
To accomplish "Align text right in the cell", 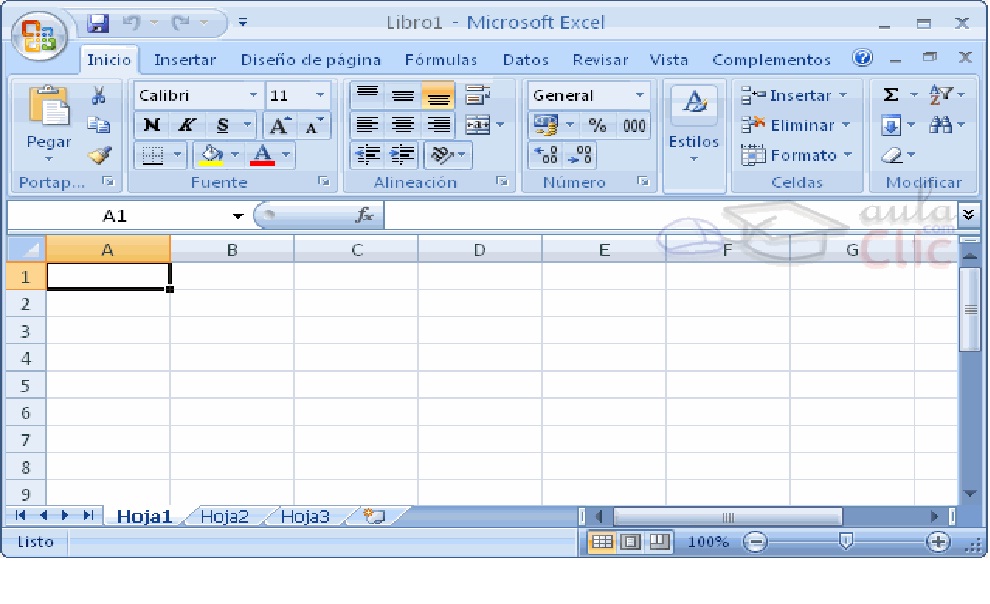I will (x=439, y=124).
